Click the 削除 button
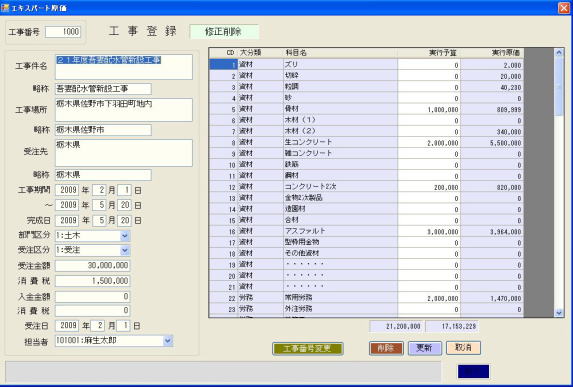This screenshot has width=573, height=387. [x=386, y=348]
